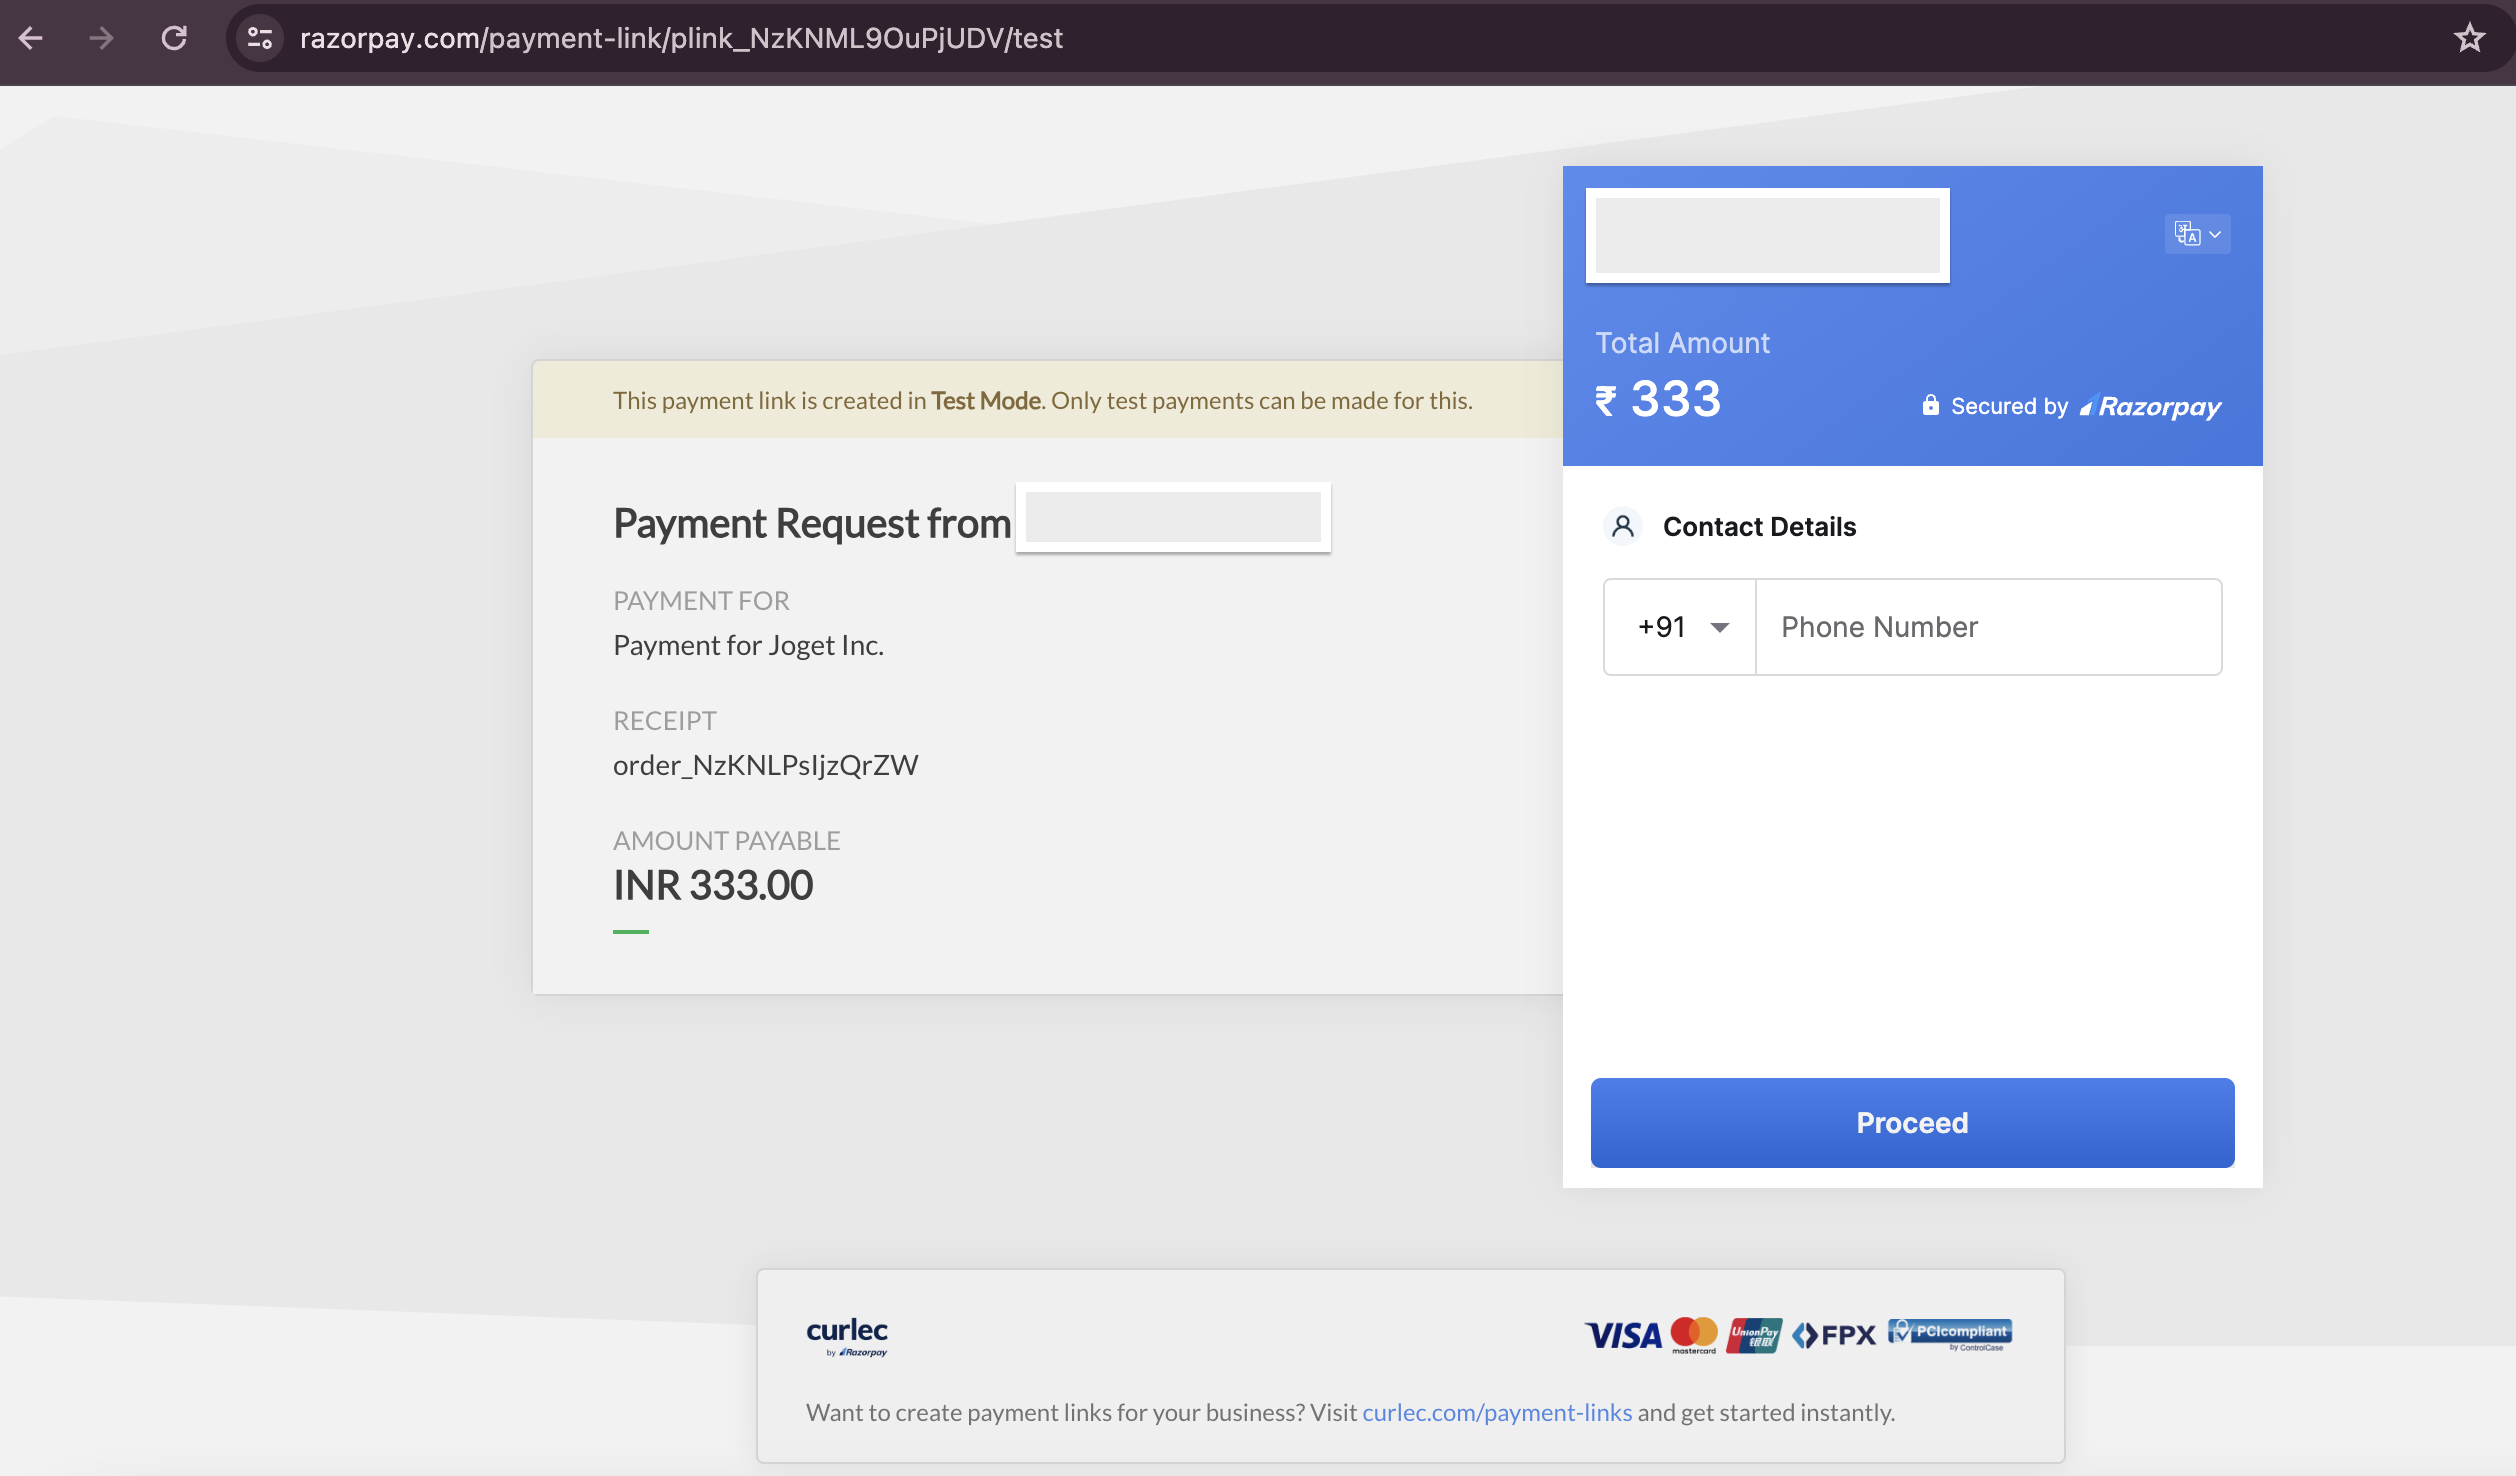Click the lock icon beside Secured by
The height and width of the screenshot is (1476, 2516).
[x=1930, y=405]
